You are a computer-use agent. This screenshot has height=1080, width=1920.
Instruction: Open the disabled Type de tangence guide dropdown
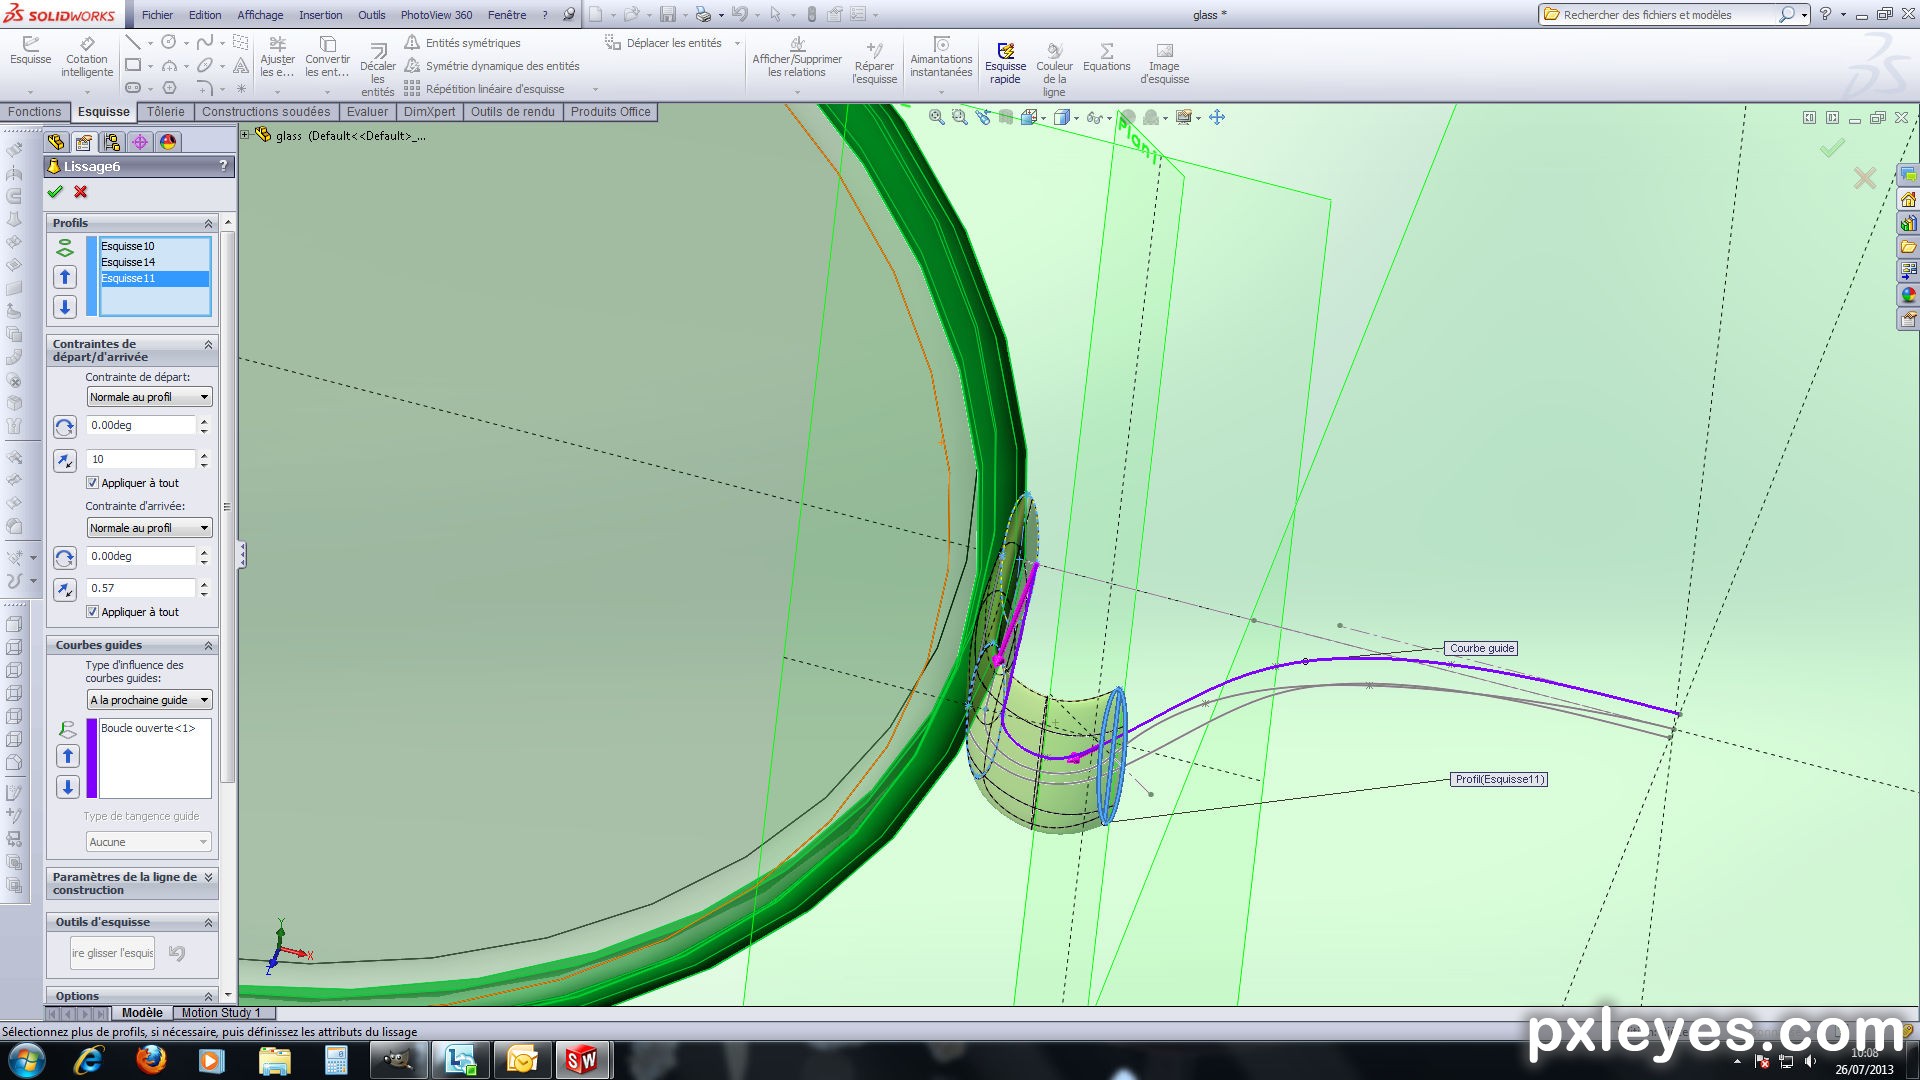149,842
